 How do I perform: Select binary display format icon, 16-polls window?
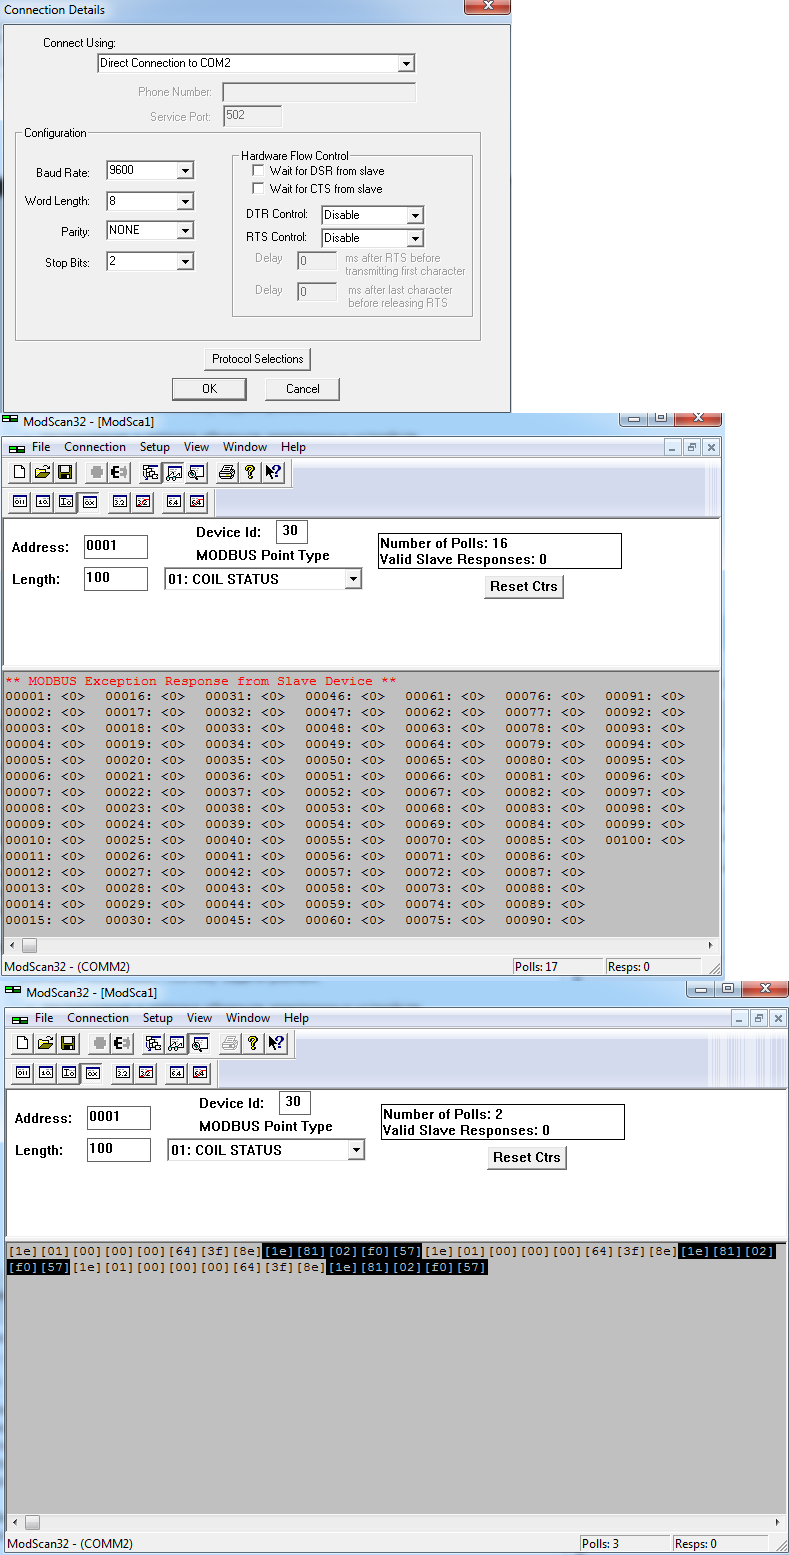click(x=20, y=502)
